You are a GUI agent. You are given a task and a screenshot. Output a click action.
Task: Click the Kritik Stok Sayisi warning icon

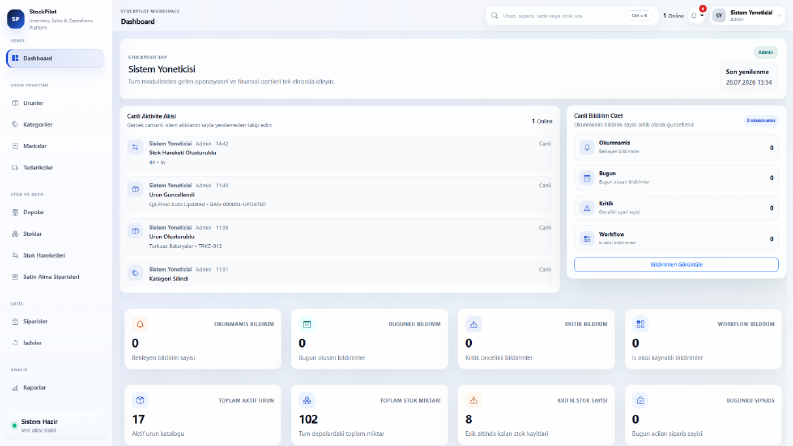pyautogui.click(x=473, y=400)
